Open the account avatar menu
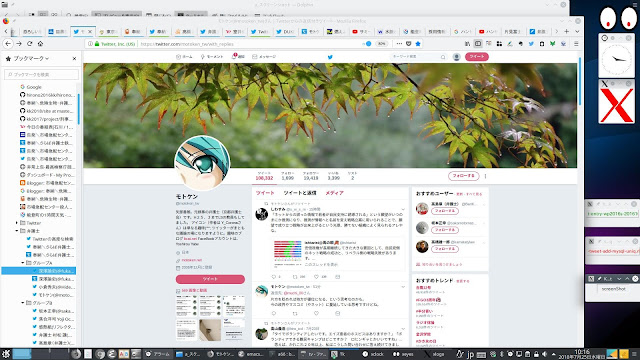The image size is (640, 360). (457, 57)
